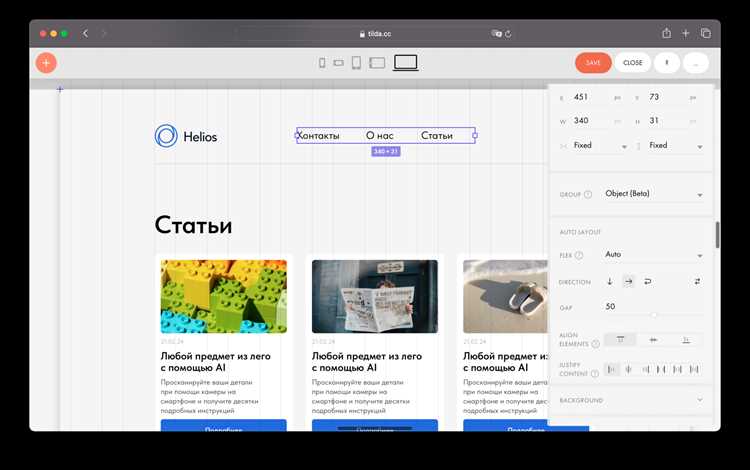Screen dimensions: 750x470
Task: Open the Safari share menu
Action: (x=666, y=33)
